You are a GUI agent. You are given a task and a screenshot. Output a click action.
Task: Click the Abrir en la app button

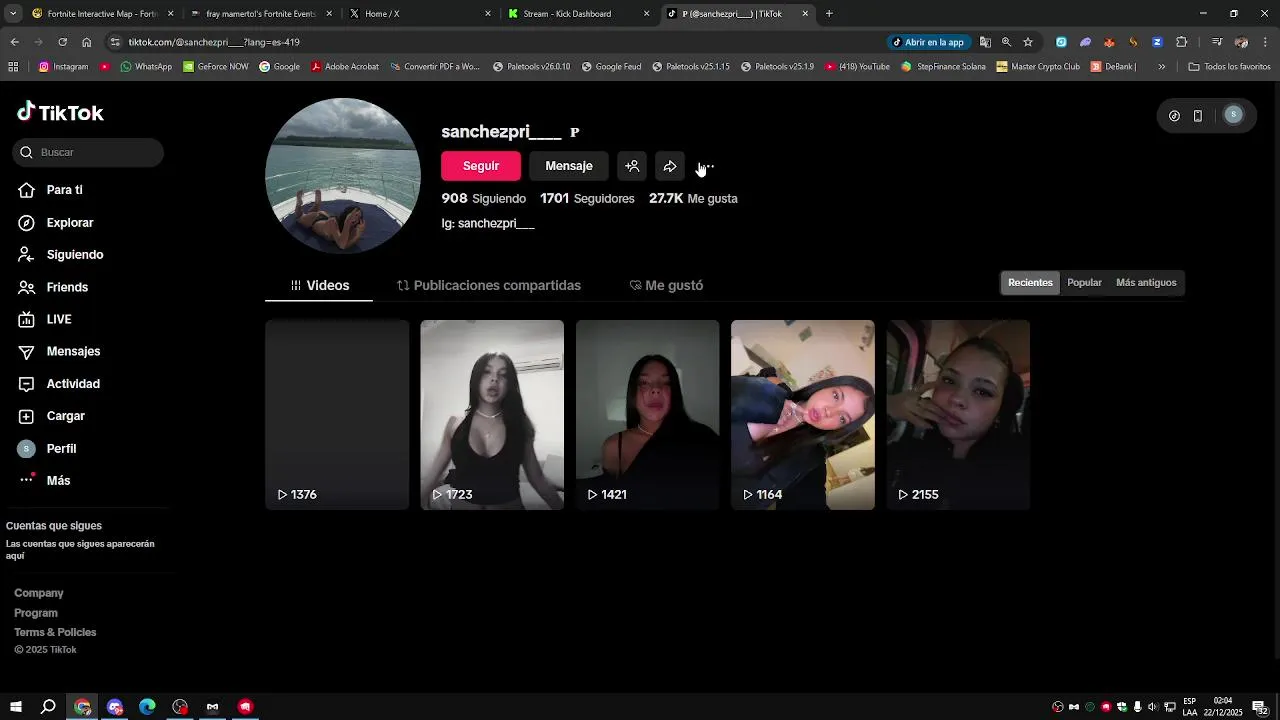[x=928, y=42]
